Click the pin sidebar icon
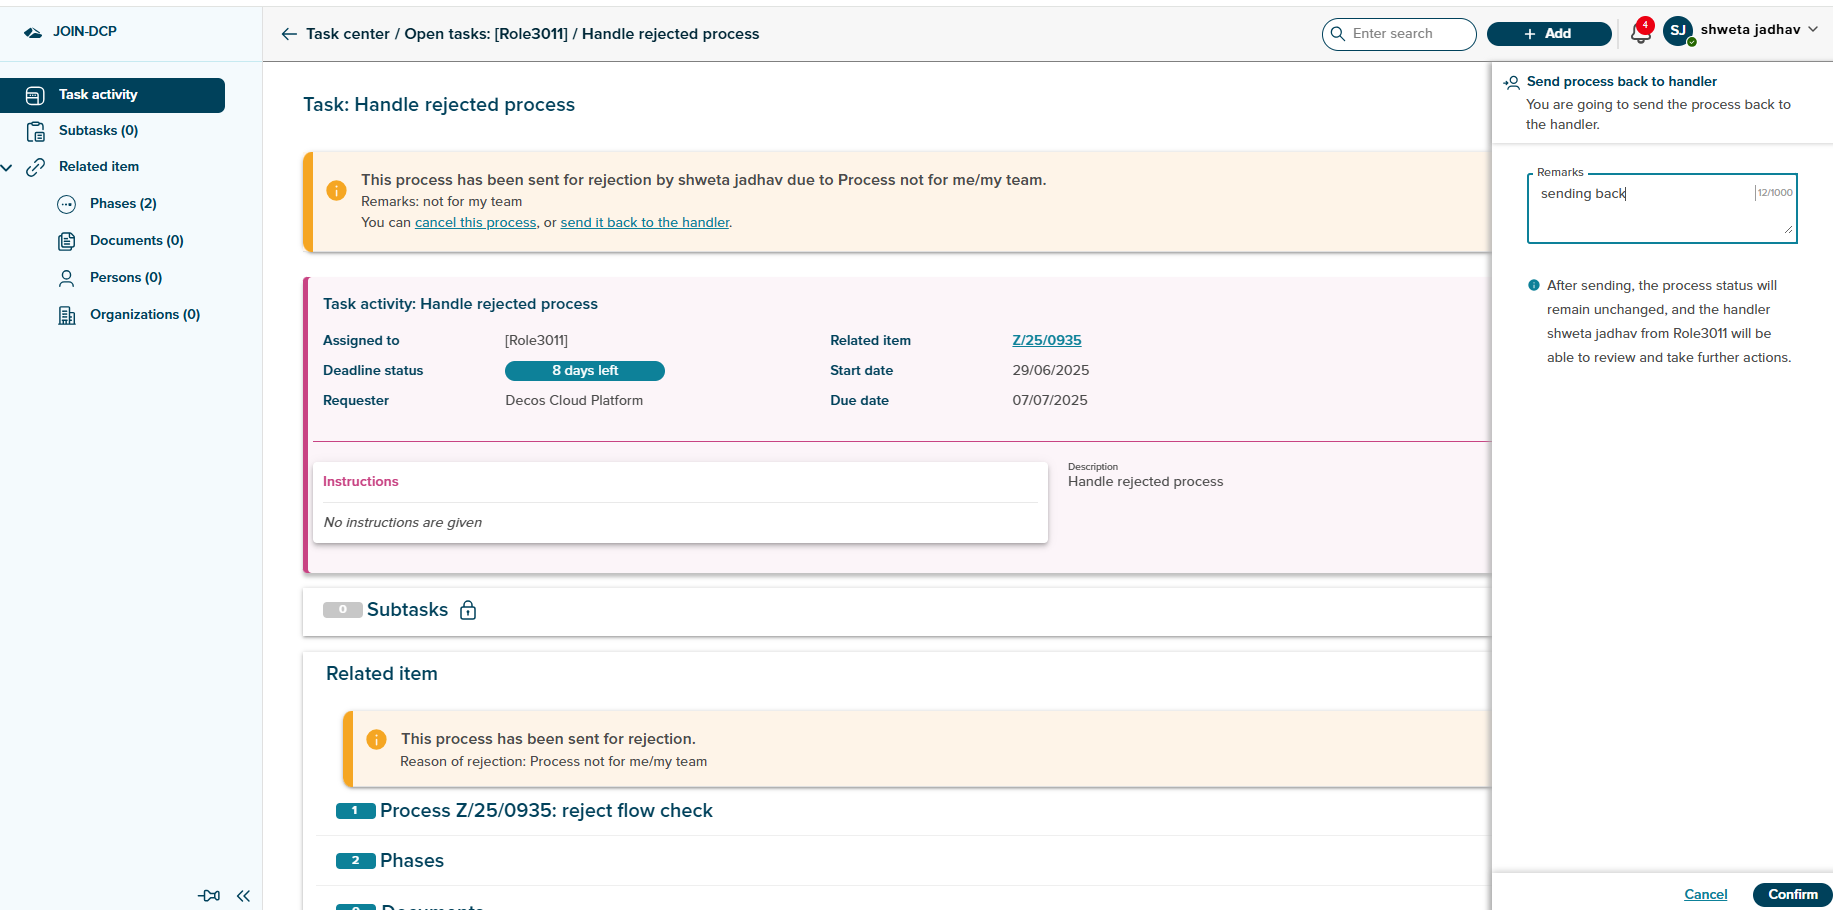1833x910 pixels. point(209,896)
